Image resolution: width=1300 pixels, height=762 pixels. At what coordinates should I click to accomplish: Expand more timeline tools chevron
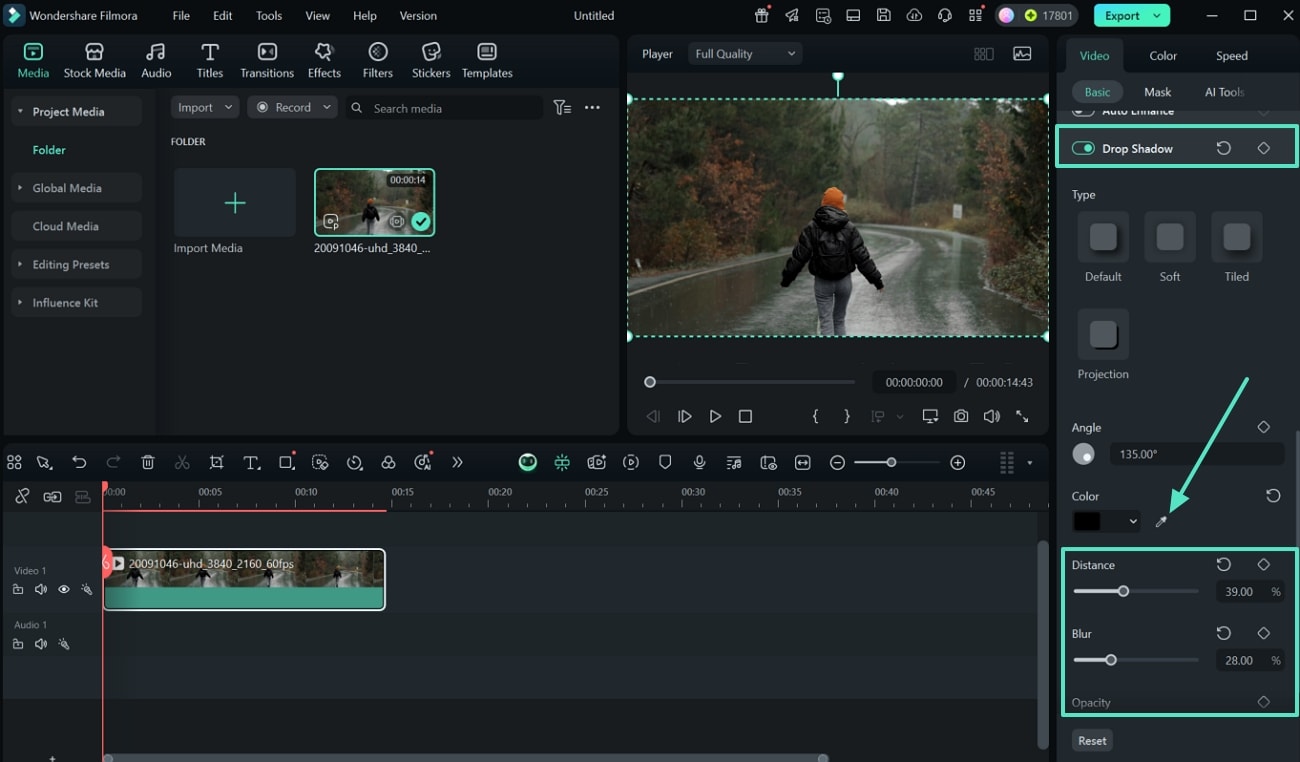click(457, 462)
